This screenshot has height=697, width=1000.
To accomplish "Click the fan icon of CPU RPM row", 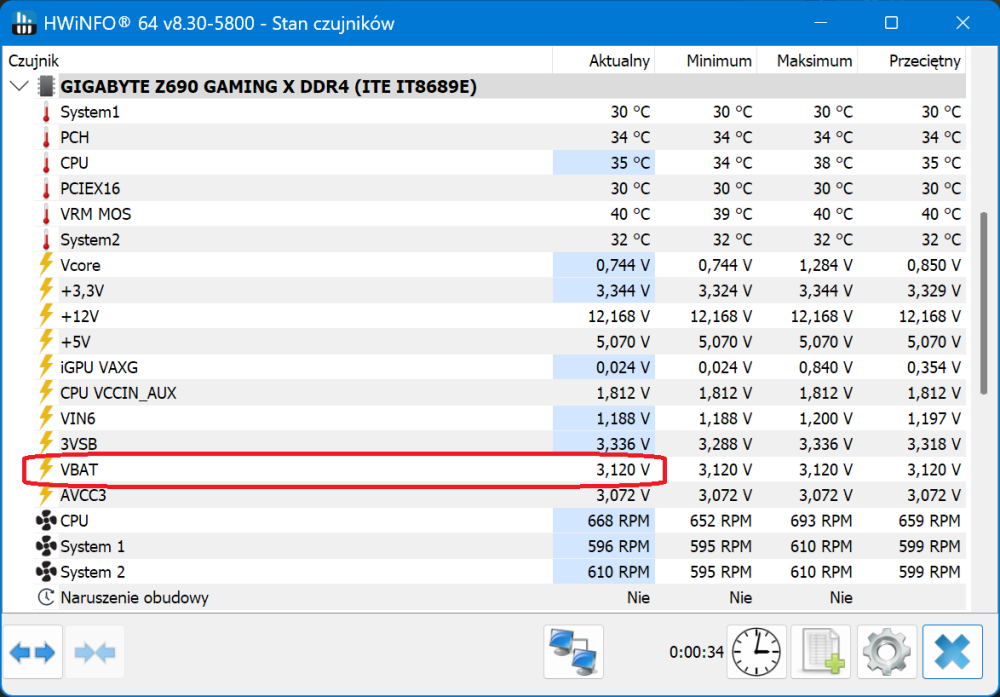I will 46,520.
